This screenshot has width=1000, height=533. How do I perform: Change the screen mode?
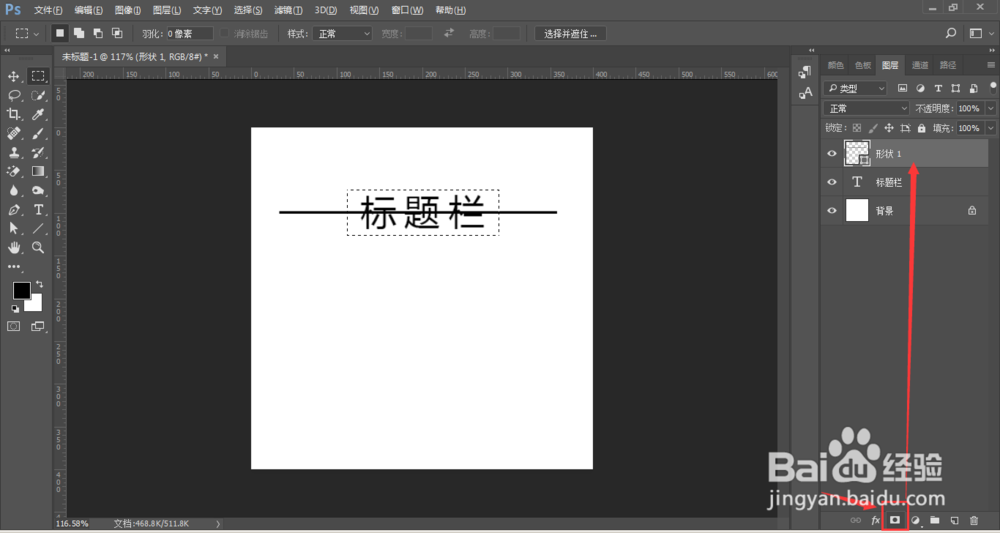point(38,326)
